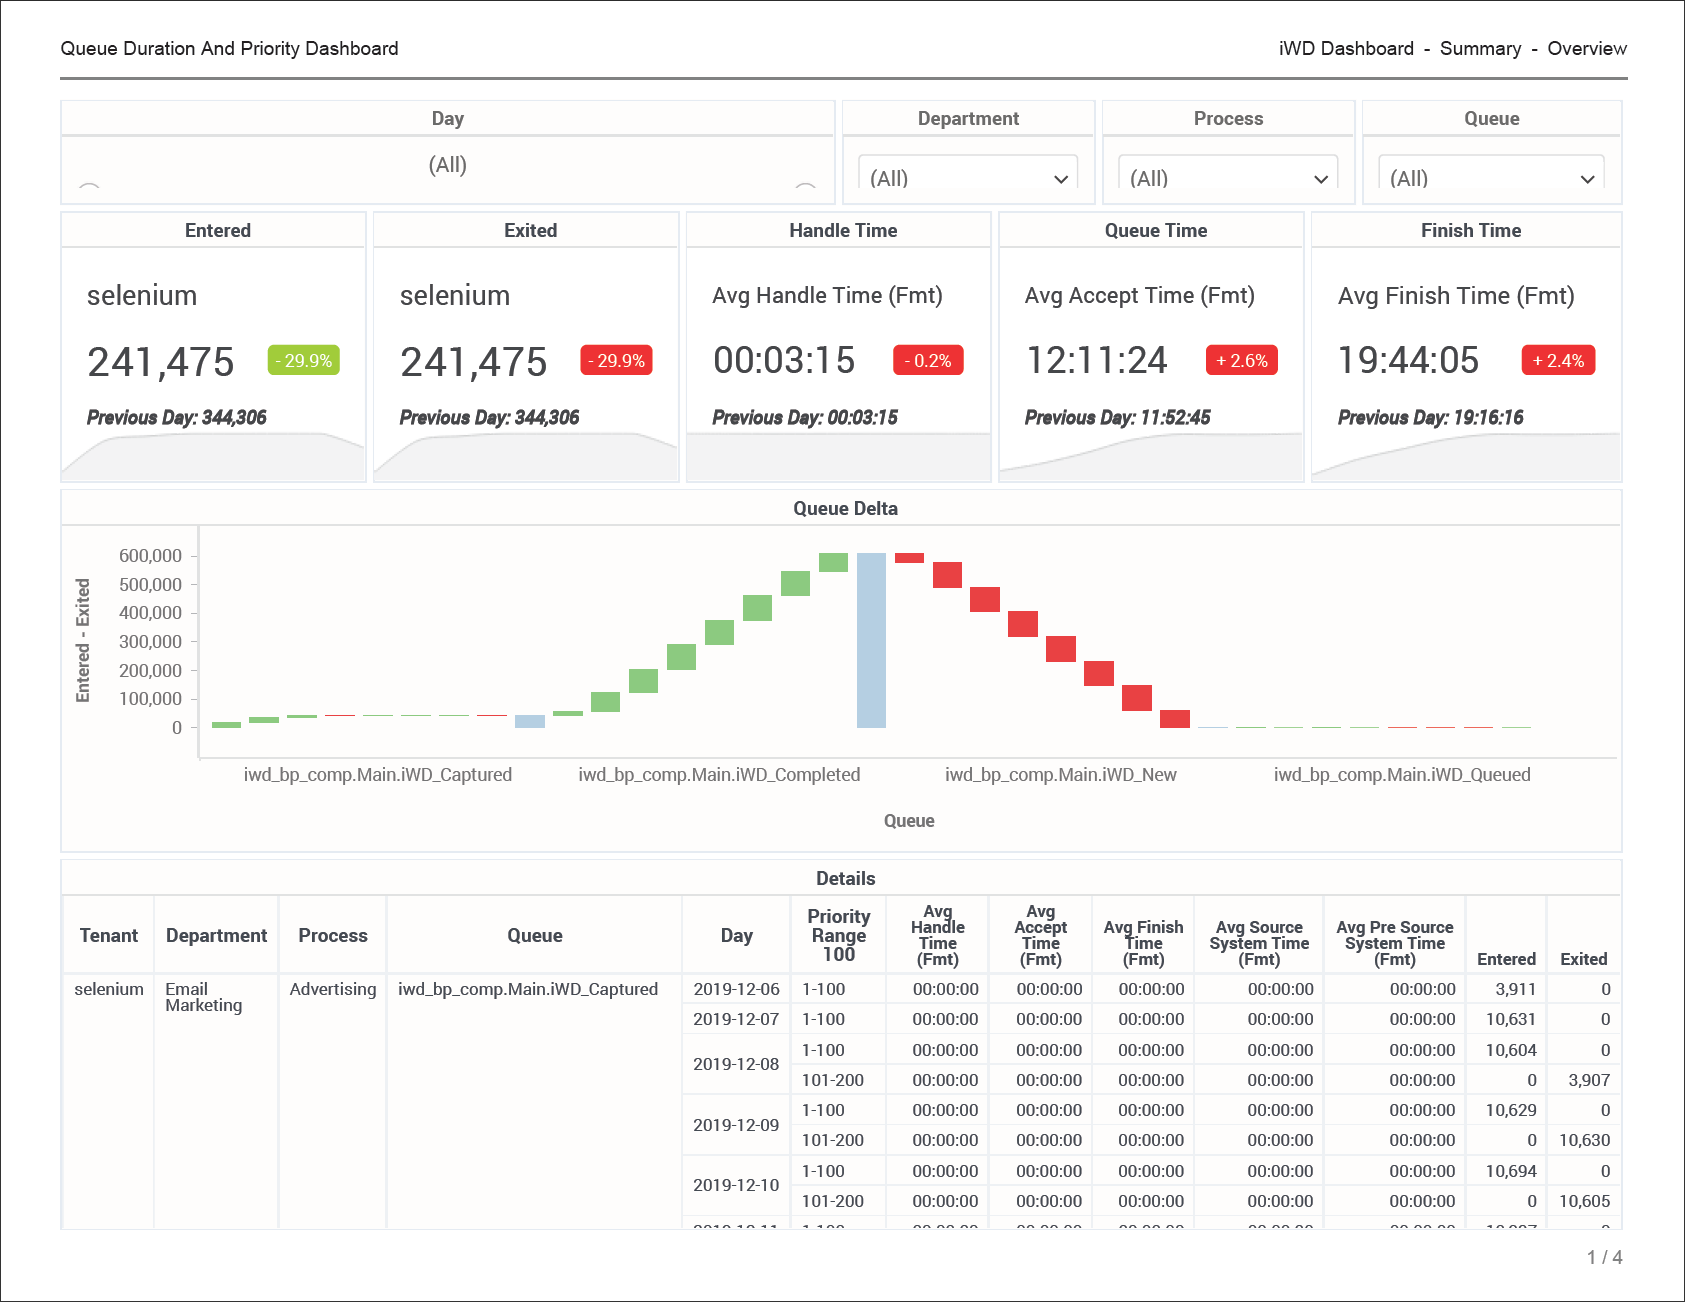Expand the Queue filter dropdown
The height and width of the screenshot is (1302, 1685).
click(1491, 178)
